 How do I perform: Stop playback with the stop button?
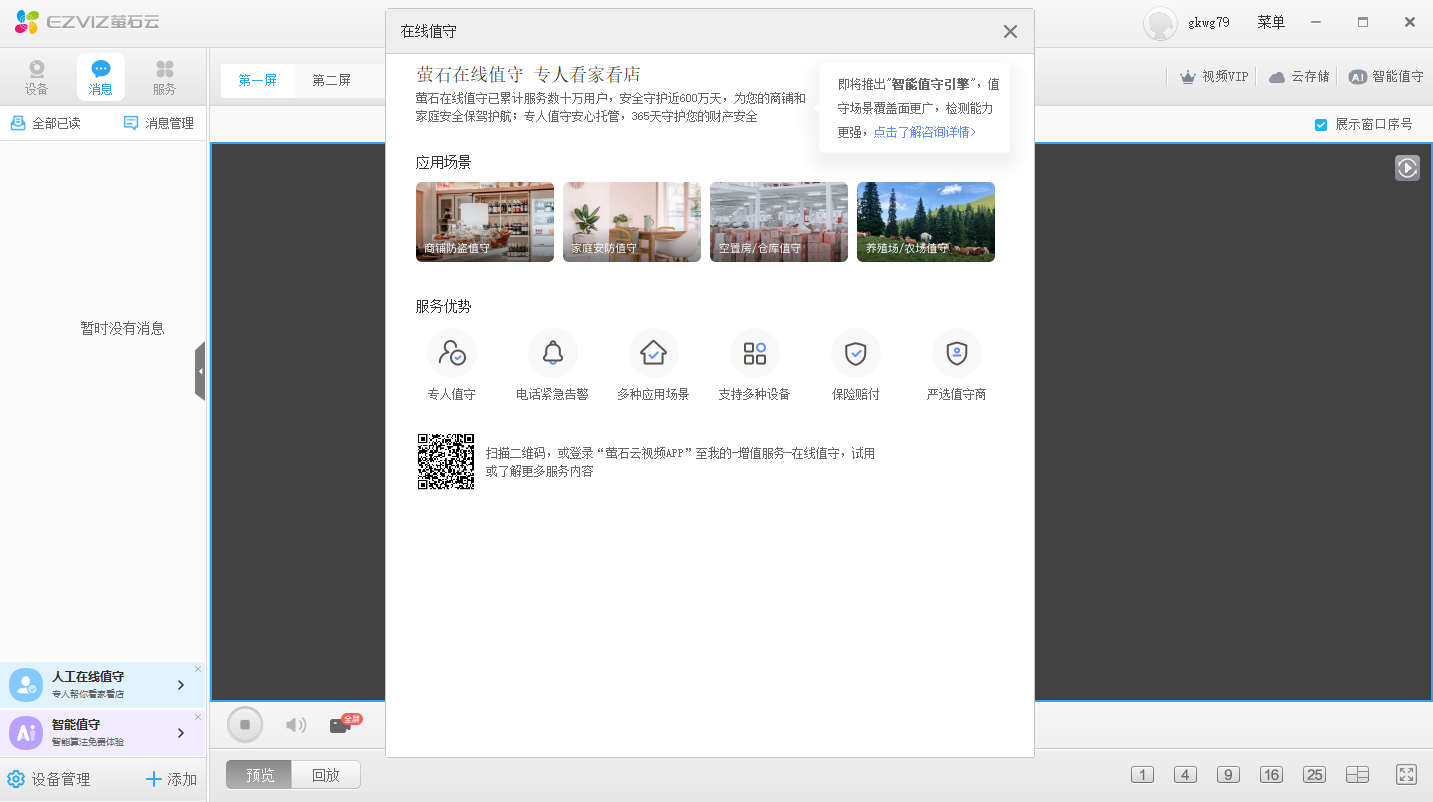245,725
